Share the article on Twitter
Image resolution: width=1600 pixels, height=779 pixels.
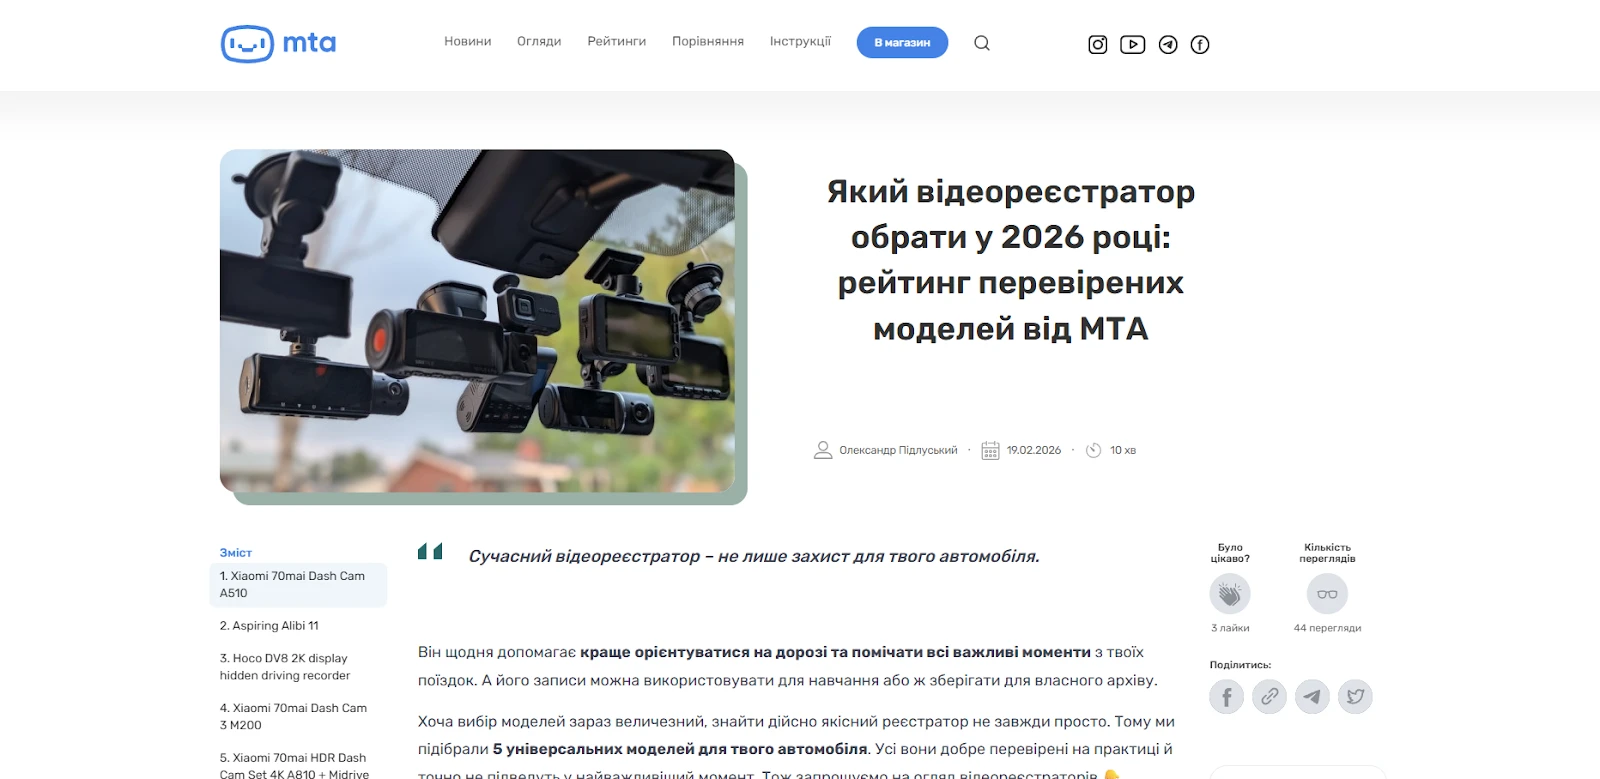(1355, 696)
